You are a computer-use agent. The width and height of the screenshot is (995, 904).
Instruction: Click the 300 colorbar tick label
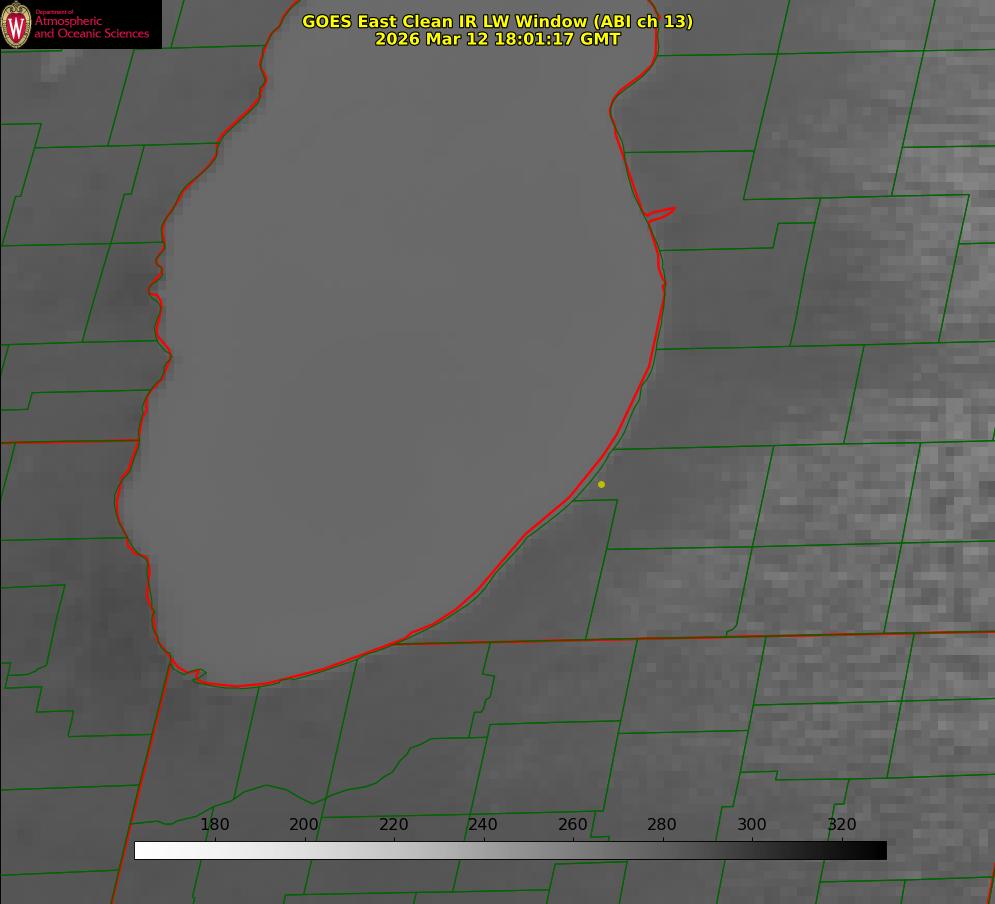click(x=752, y=825)
